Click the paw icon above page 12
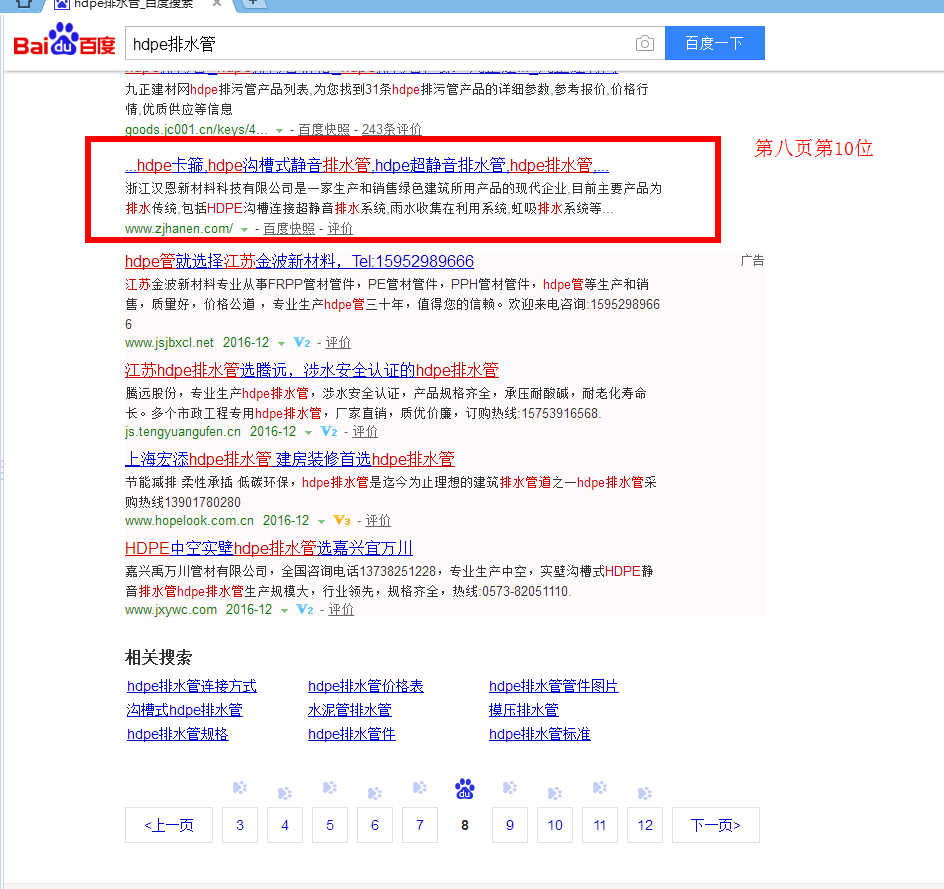944x889 pixels. (645, 793)
